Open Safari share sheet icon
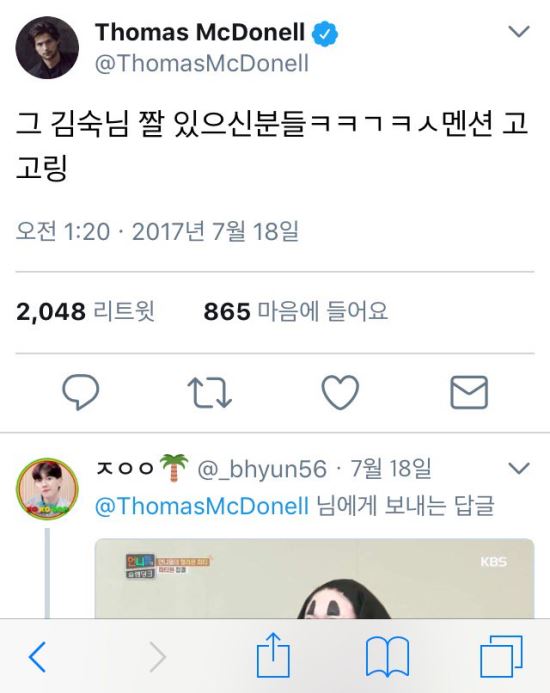Viewport: 550px width, 693px height. [x=273, y=655]
